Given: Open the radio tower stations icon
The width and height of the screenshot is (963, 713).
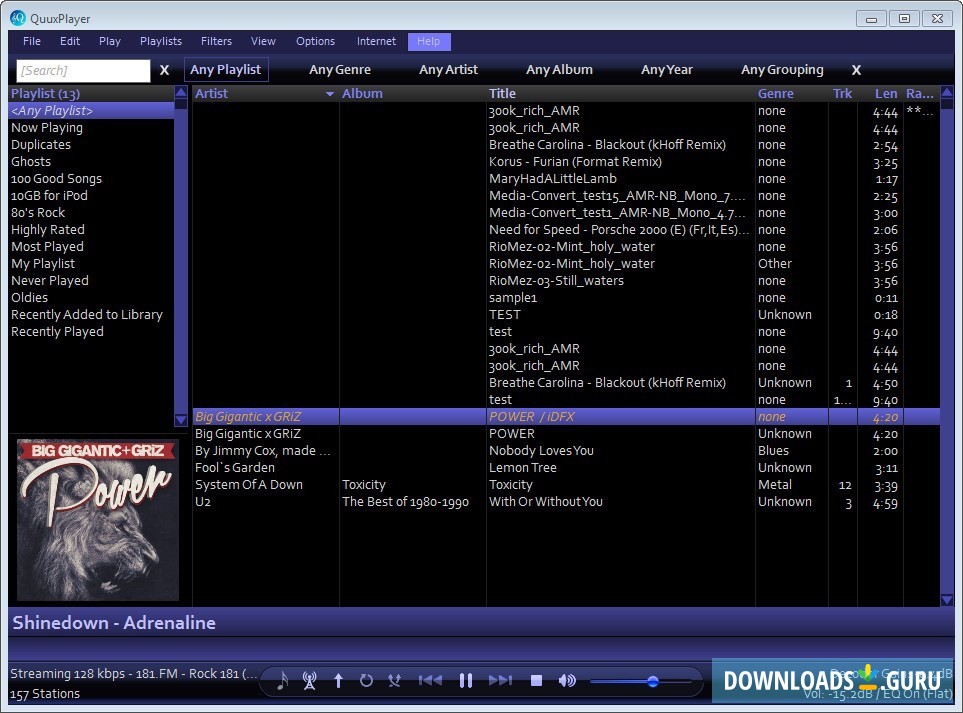Looking at the screenshot, I should click(309, 681).
